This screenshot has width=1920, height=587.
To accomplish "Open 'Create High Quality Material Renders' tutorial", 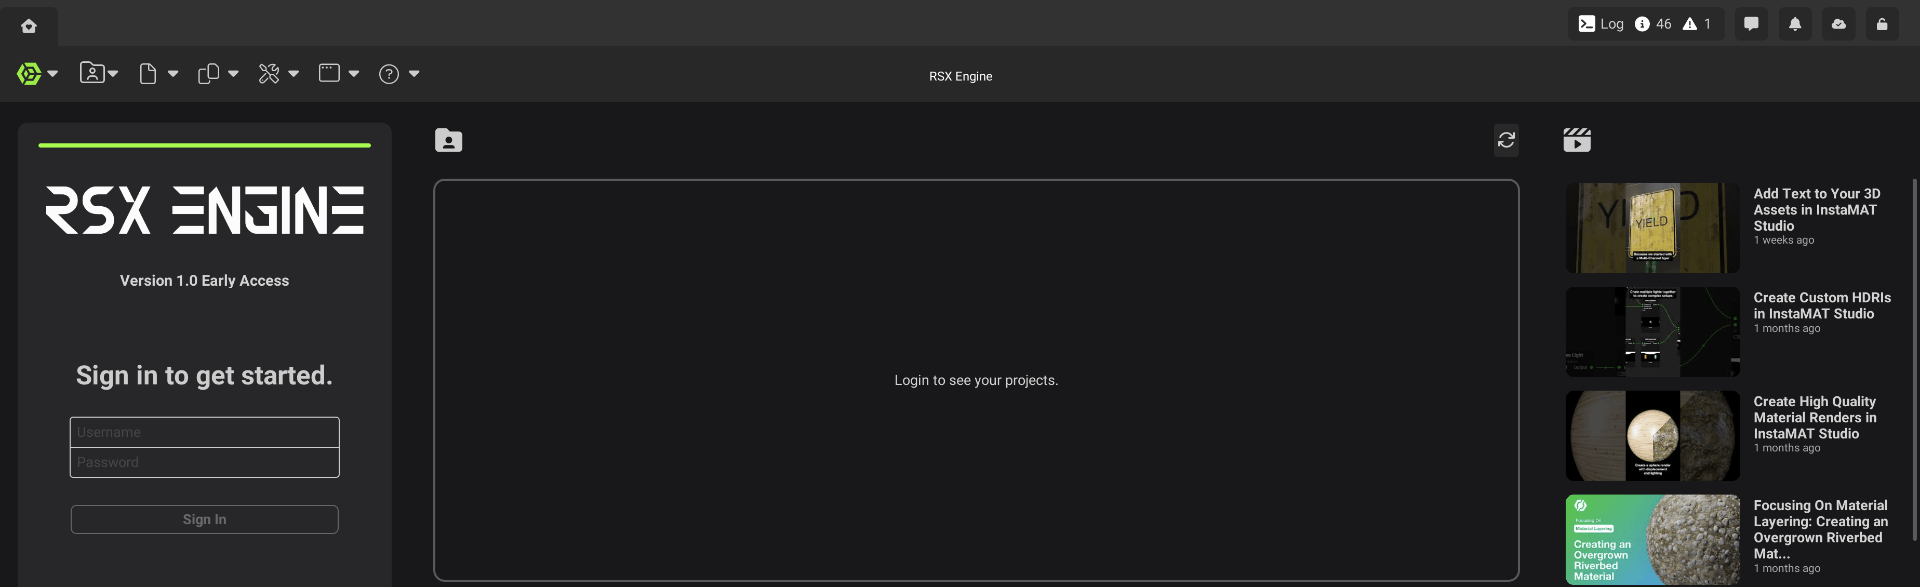I will tap(1815, 417).
